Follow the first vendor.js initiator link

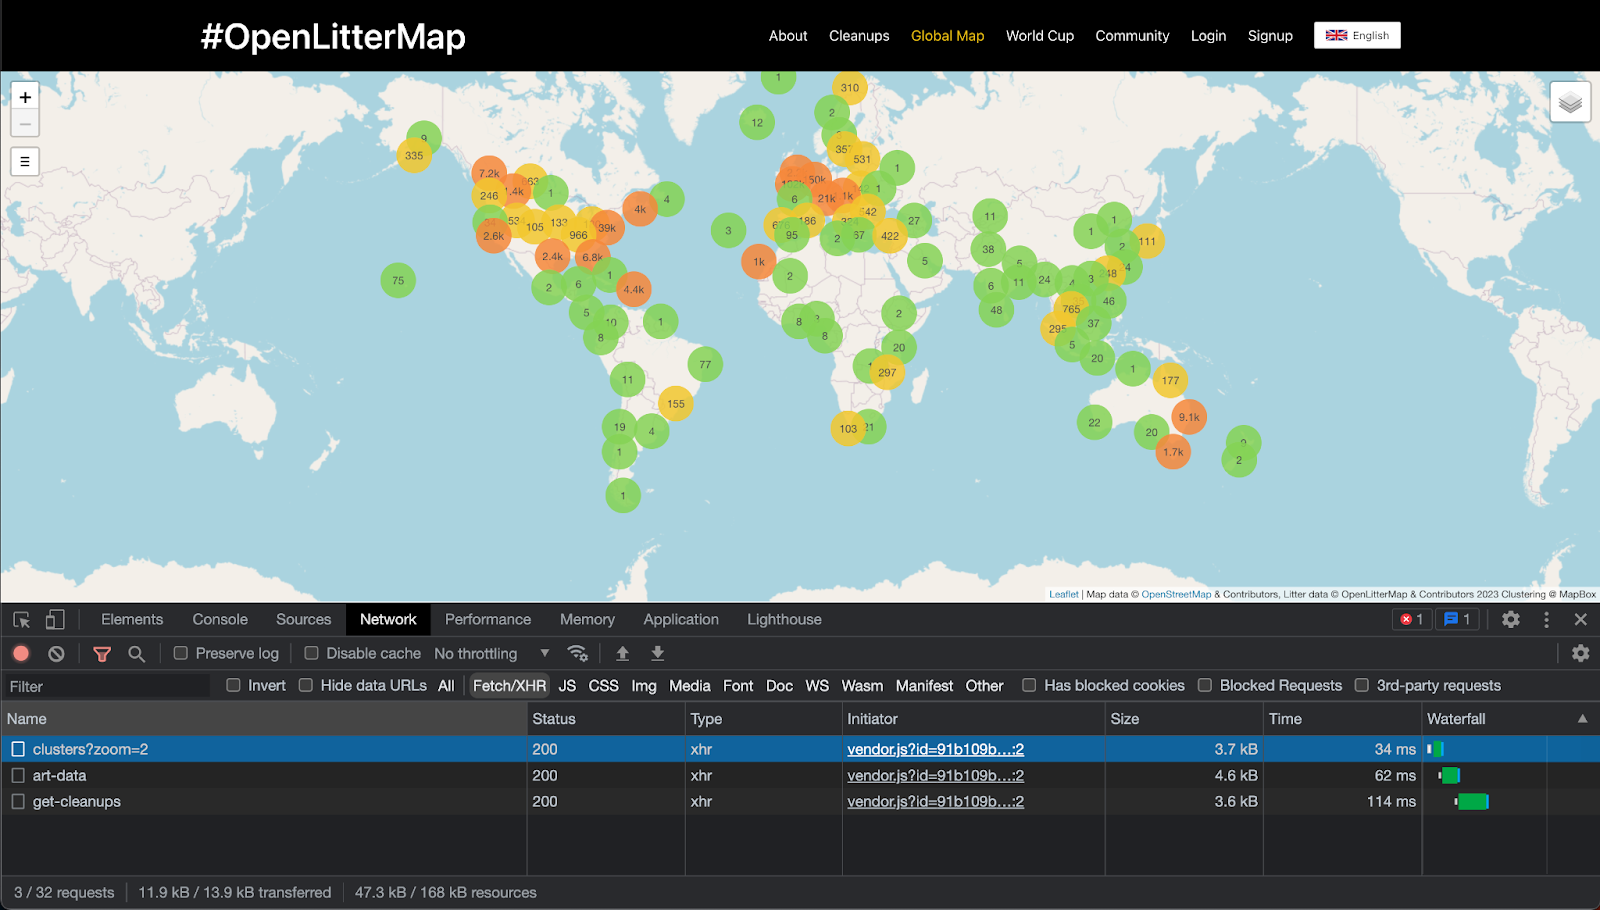point(935,750)
